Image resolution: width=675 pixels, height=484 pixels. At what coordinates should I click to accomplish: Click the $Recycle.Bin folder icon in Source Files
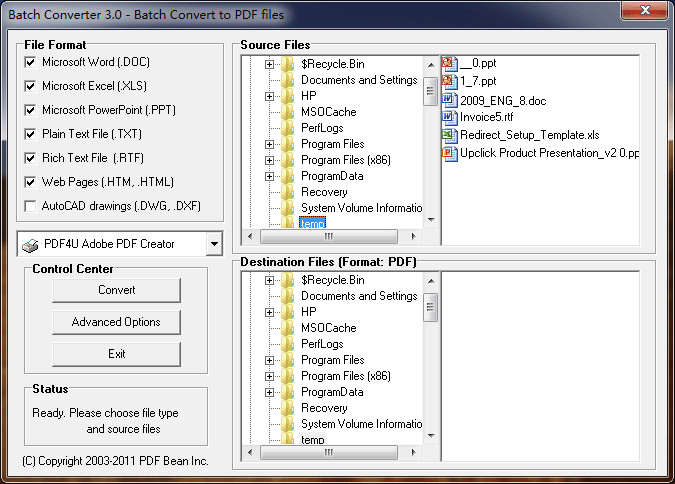click(x=288, y=64)
